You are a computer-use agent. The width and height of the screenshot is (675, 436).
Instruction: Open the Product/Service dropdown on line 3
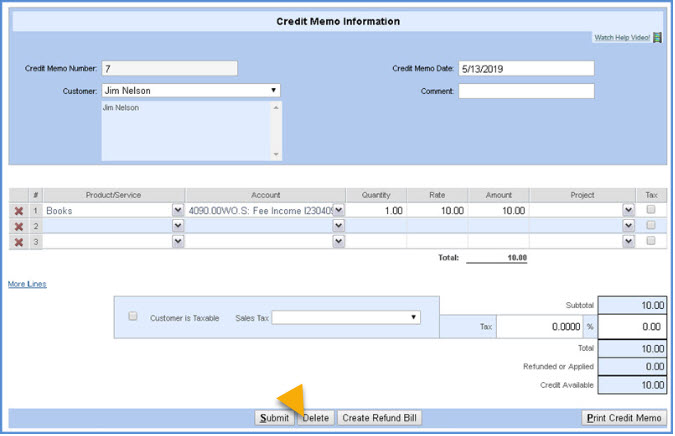click(x=178, y=241)
